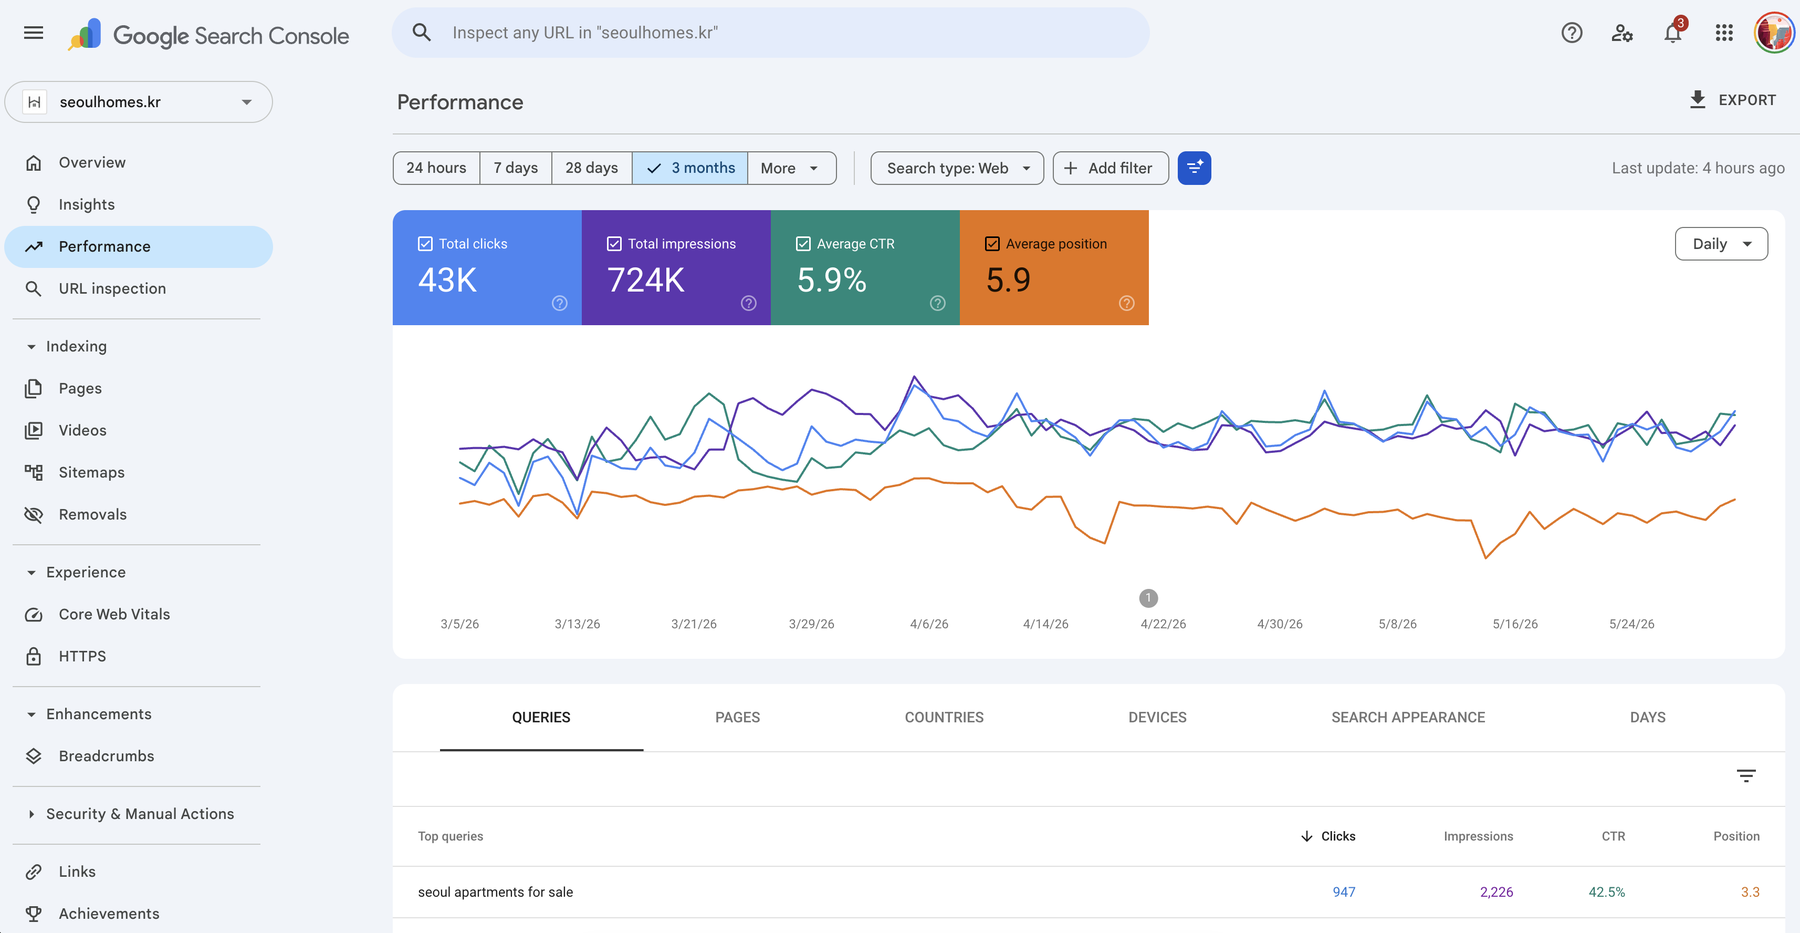Click the annotation marker on the chart
Viewport: 1800px width, 933px height.
tap(1148, 598)
